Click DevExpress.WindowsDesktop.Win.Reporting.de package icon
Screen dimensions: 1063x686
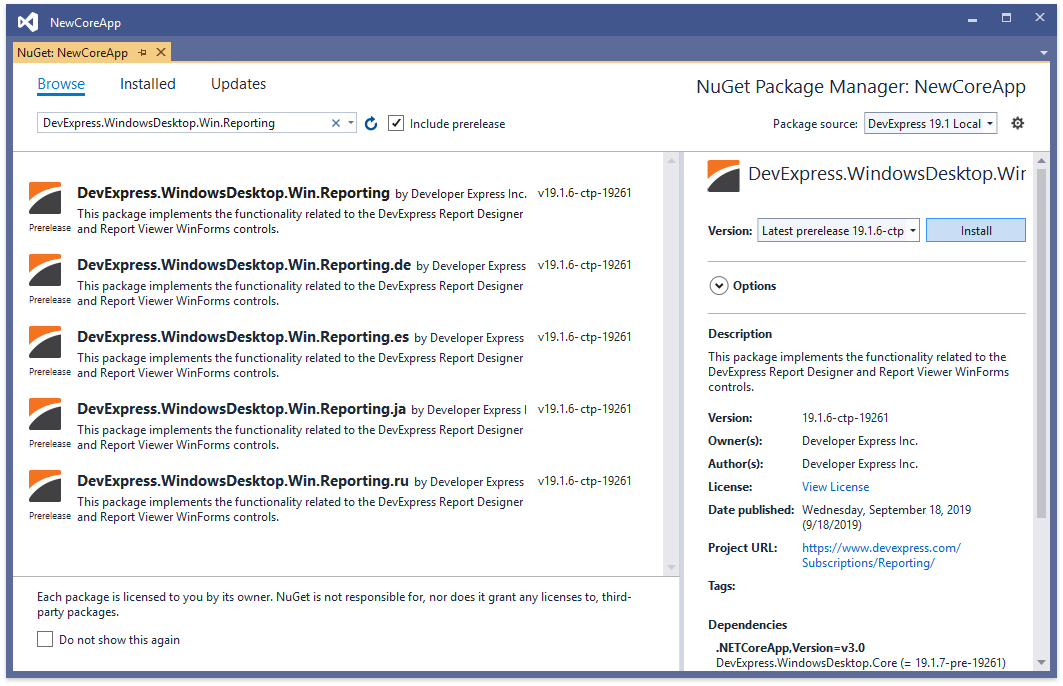(45, 271)
